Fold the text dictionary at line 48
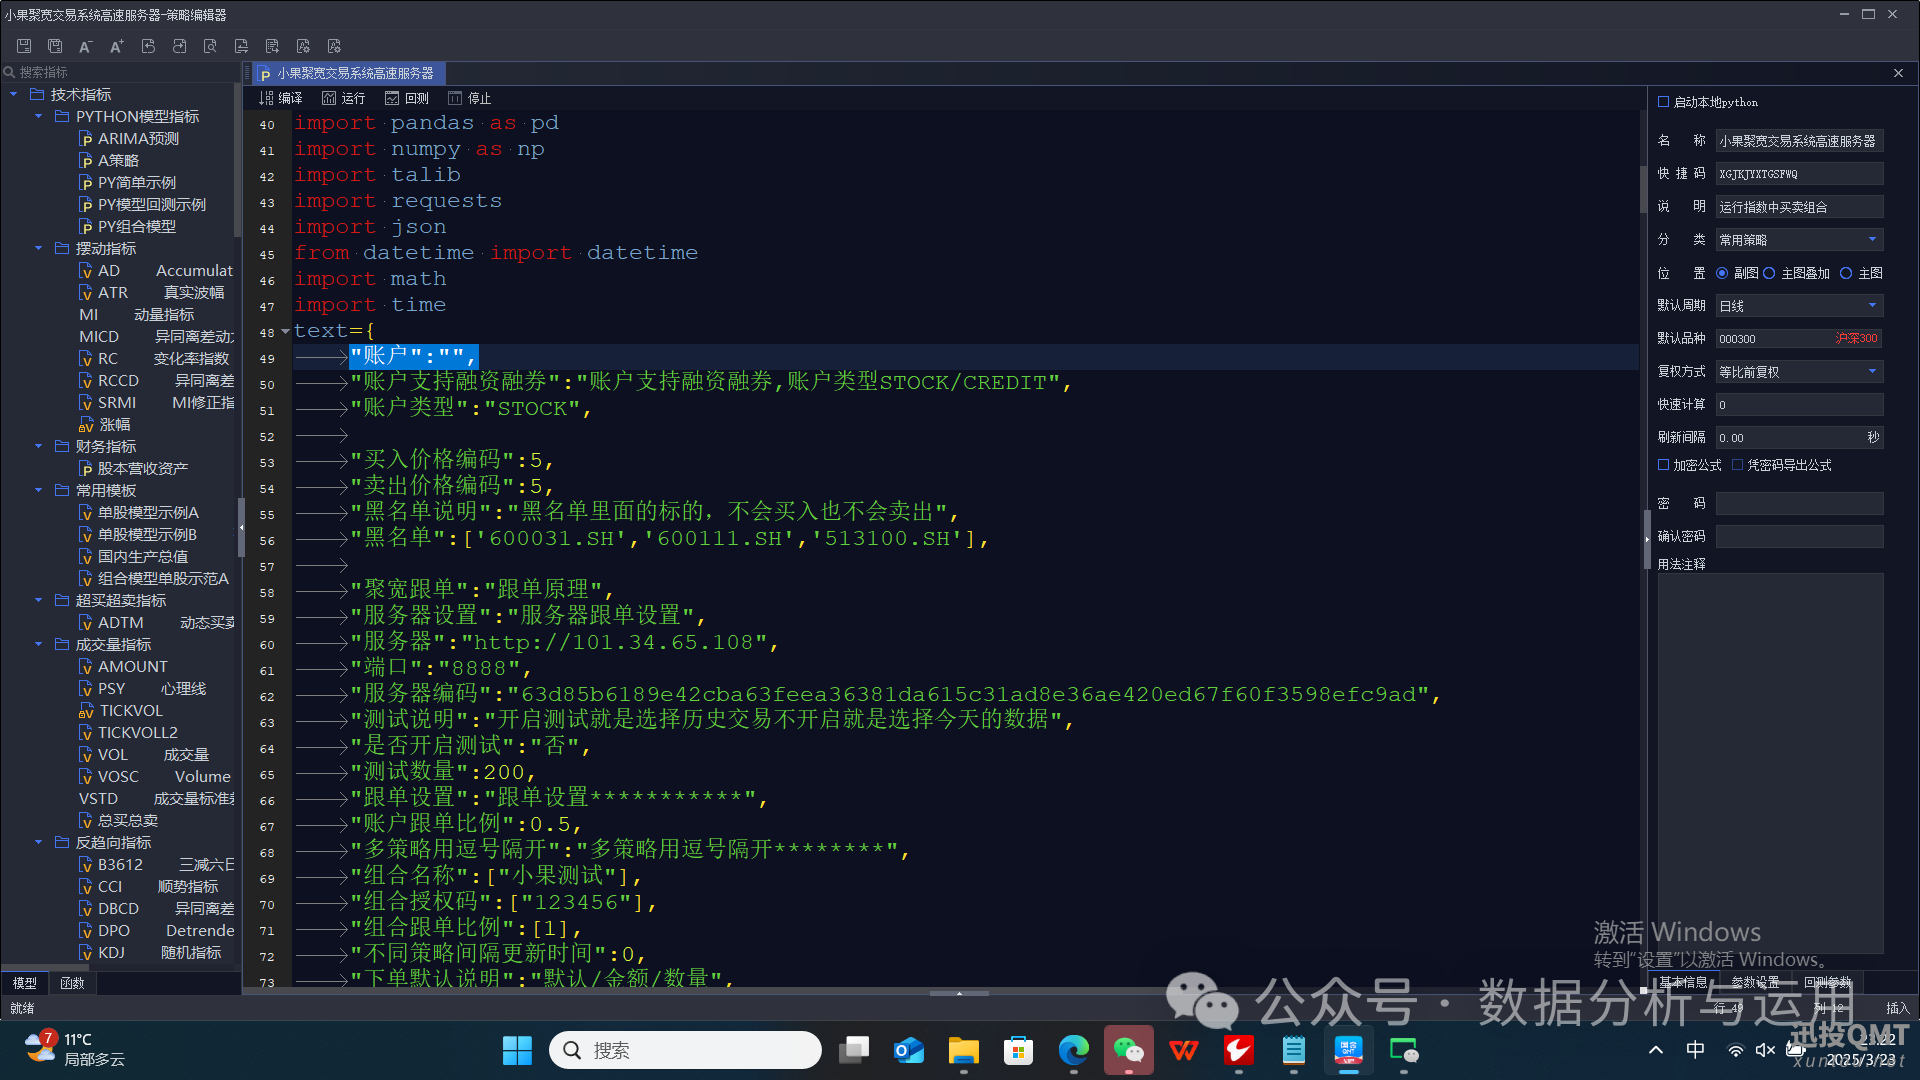The image size is (1920, 1080). [x=285, y=331]
